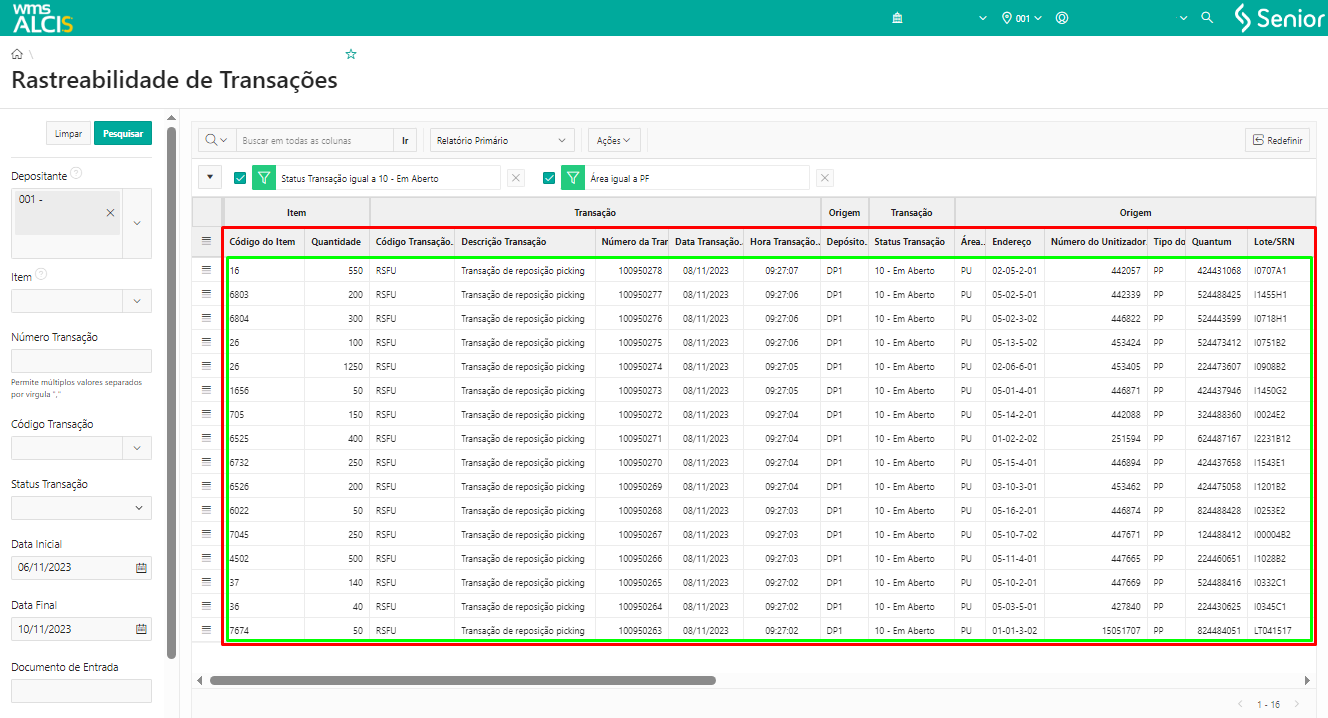Sort by Código do Item column header
The width and height of the screenshot is (1328, 718).
(x=262, y=242)
